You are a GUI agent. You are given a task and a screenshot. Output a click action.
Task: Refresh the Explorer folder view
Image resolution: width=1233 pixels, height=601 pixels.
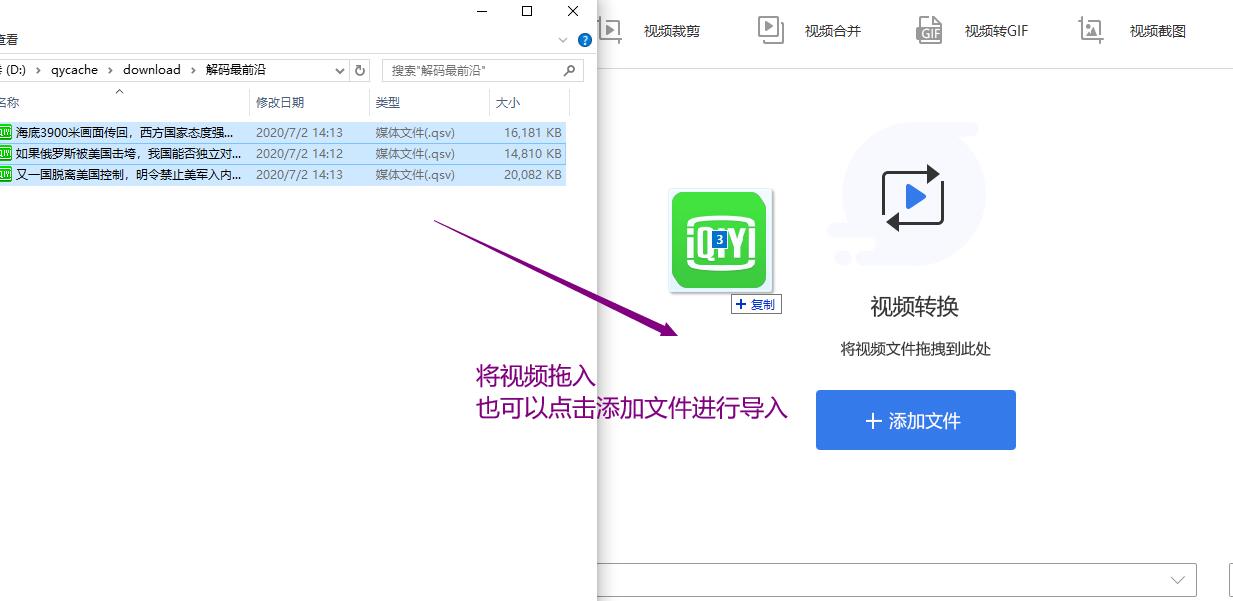pos(361,70)
